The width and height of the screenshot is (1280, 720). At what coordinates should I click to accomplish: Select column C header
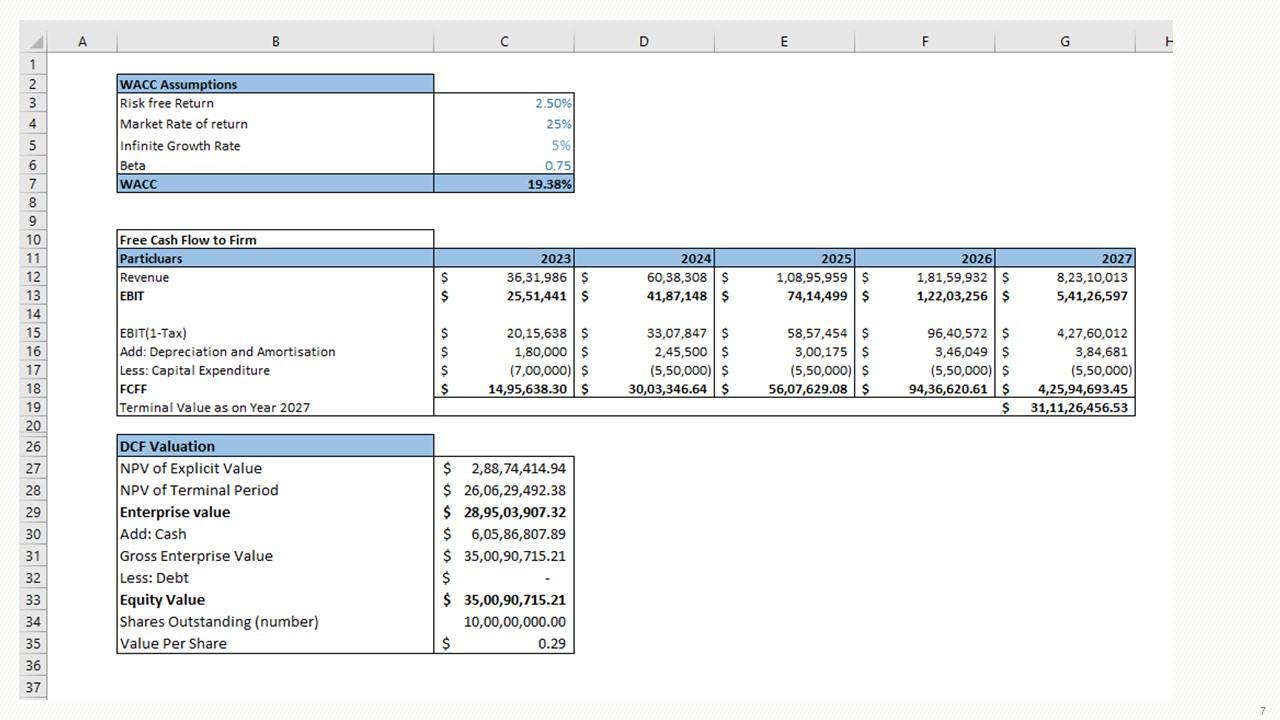point(504,42)
